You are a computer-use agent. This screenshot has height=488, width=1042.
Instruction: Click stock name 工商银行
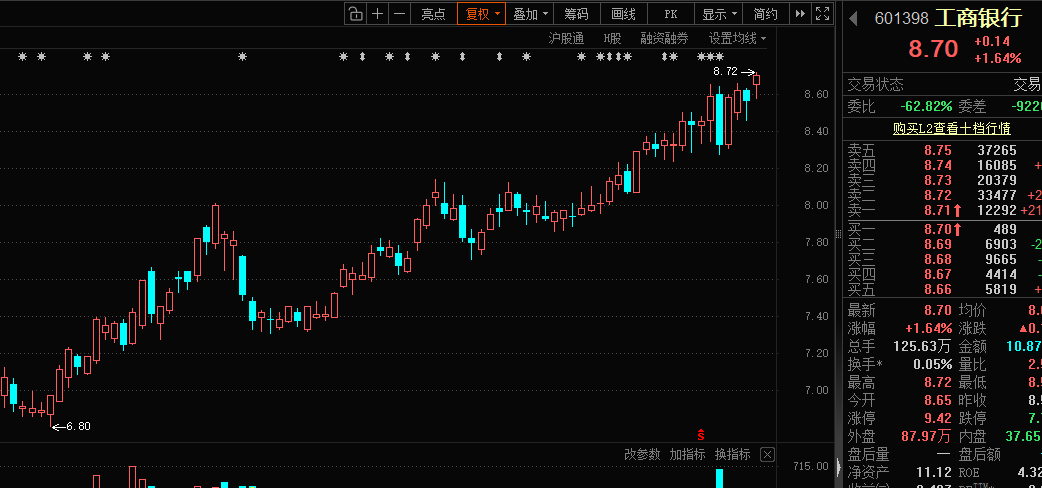[978, 18]
